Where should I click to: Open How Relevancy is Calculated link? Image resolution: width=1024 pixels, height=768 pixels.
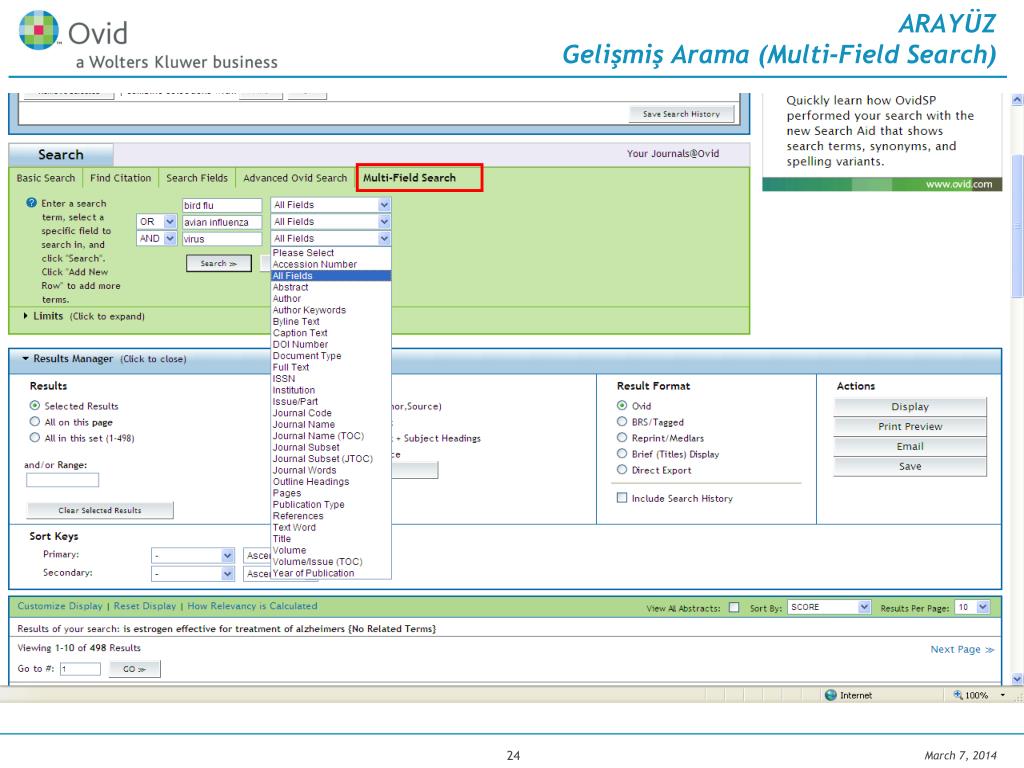pyautogui.click(x=252, y=606)
